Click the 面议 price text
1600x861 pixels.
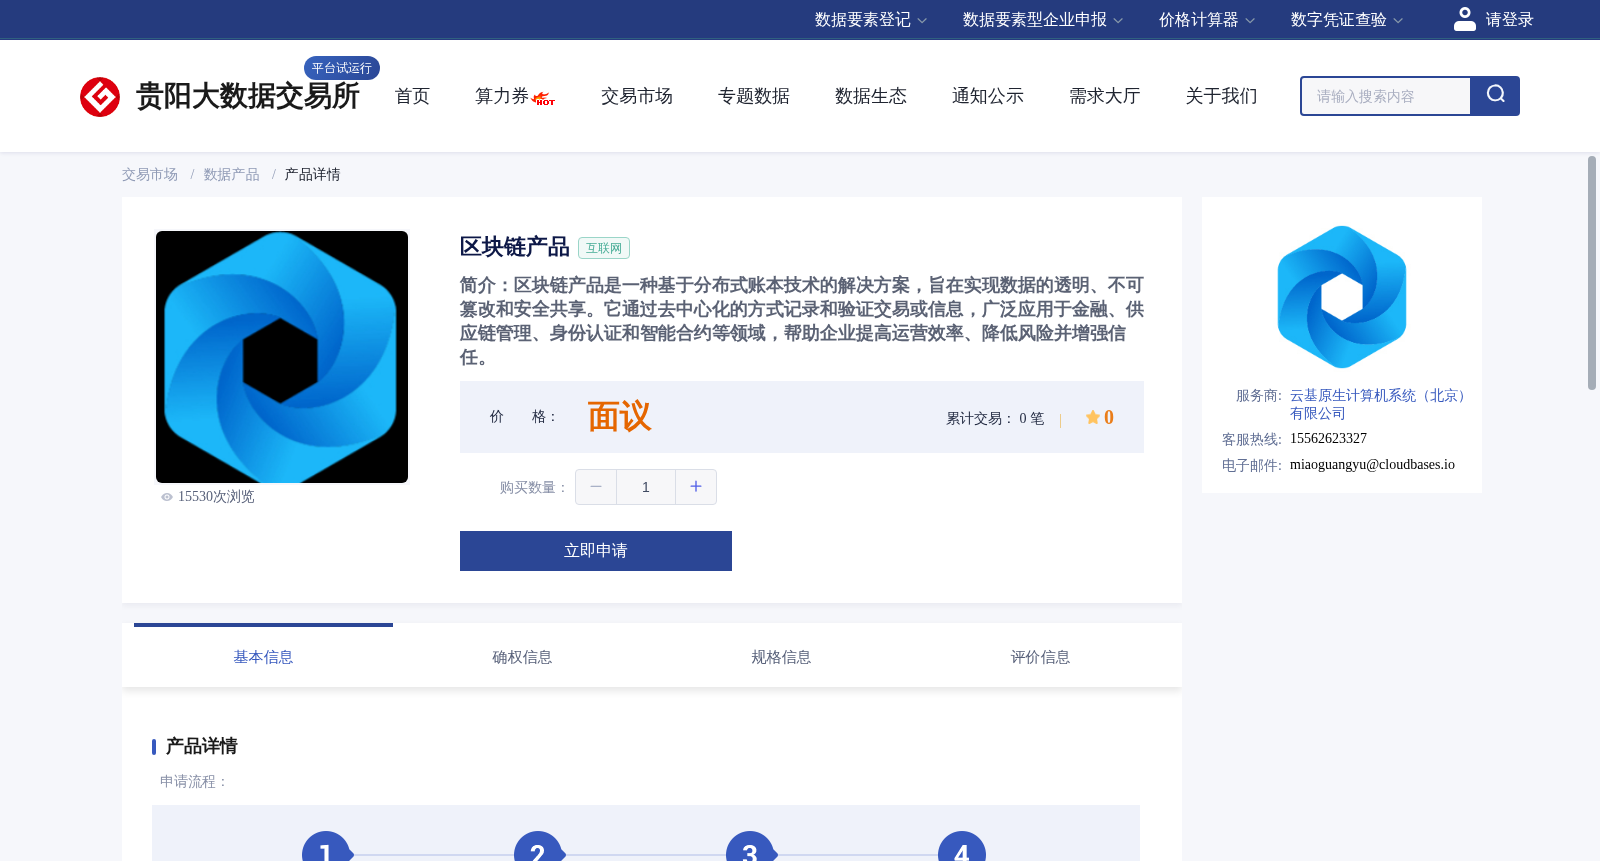(619, 416)
